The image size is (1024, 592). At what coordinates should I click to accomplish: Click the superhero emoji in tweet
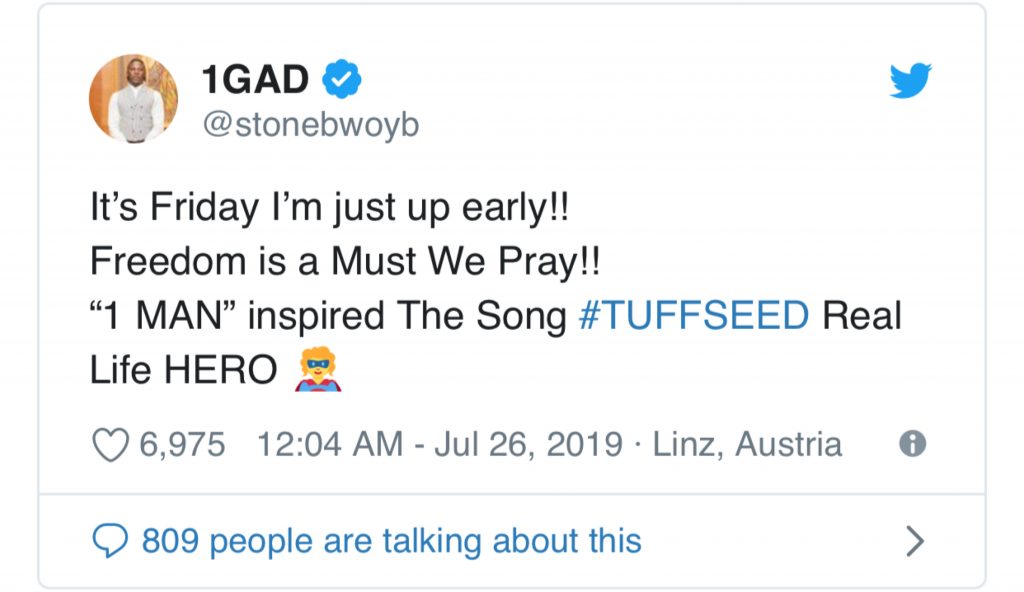click(x=318, y=370)
